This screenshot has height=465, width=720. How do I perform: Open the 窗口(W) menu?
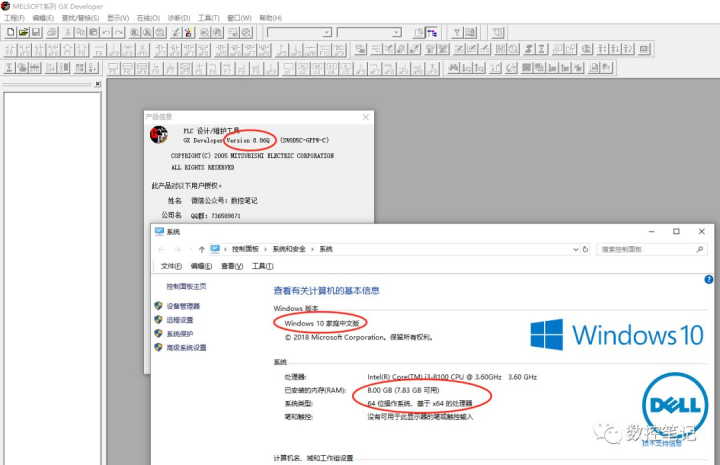239,18
